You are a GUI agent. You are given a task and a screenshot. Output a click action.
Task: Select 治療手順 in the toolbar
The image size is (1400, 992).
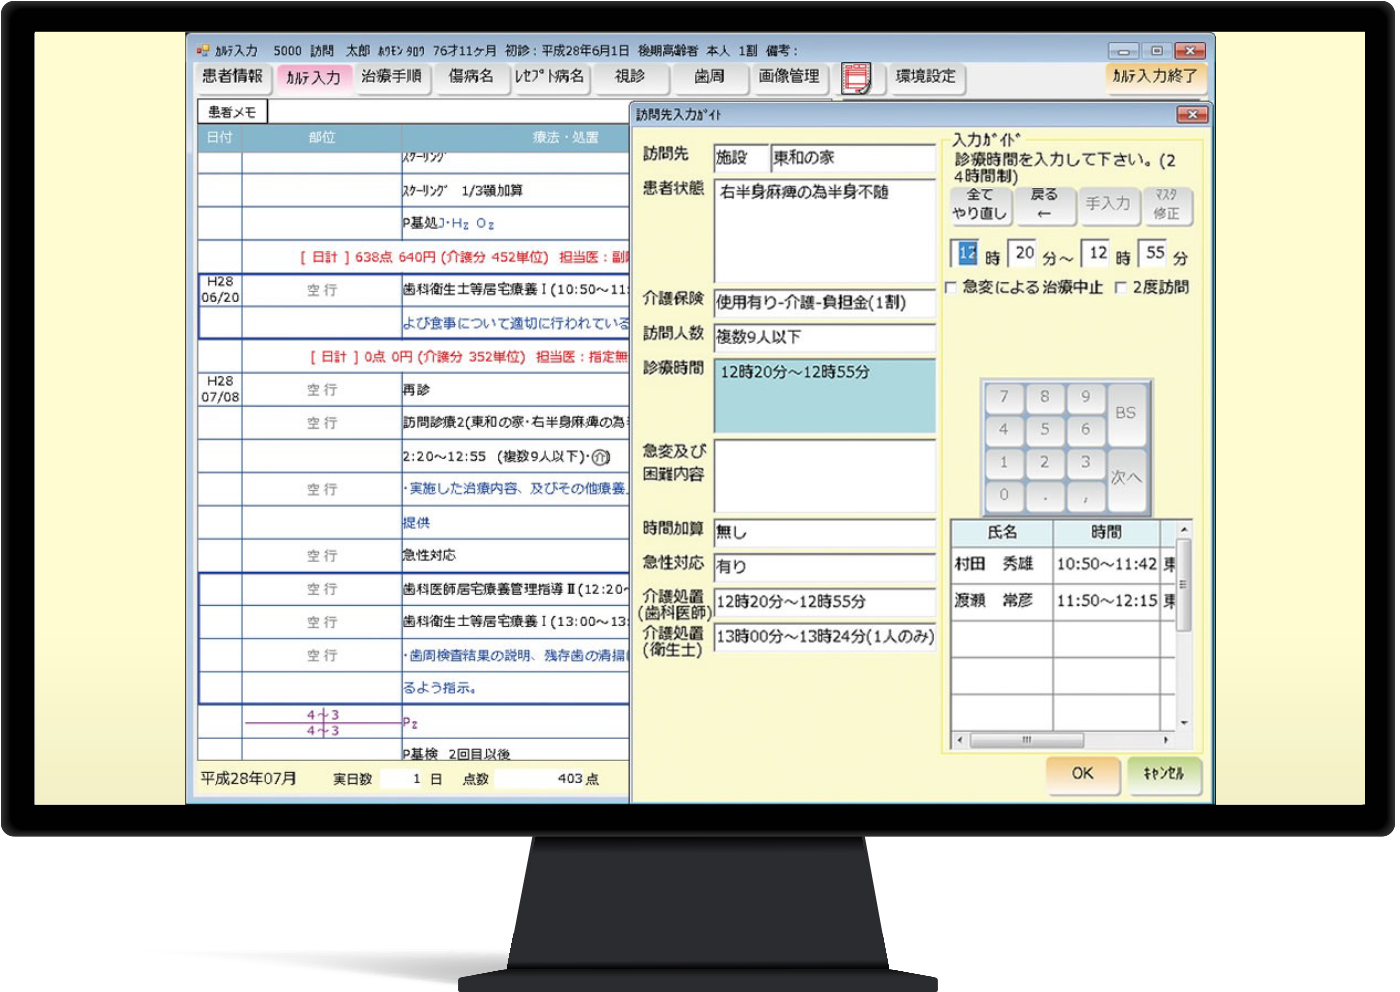[x=393, y=76]
